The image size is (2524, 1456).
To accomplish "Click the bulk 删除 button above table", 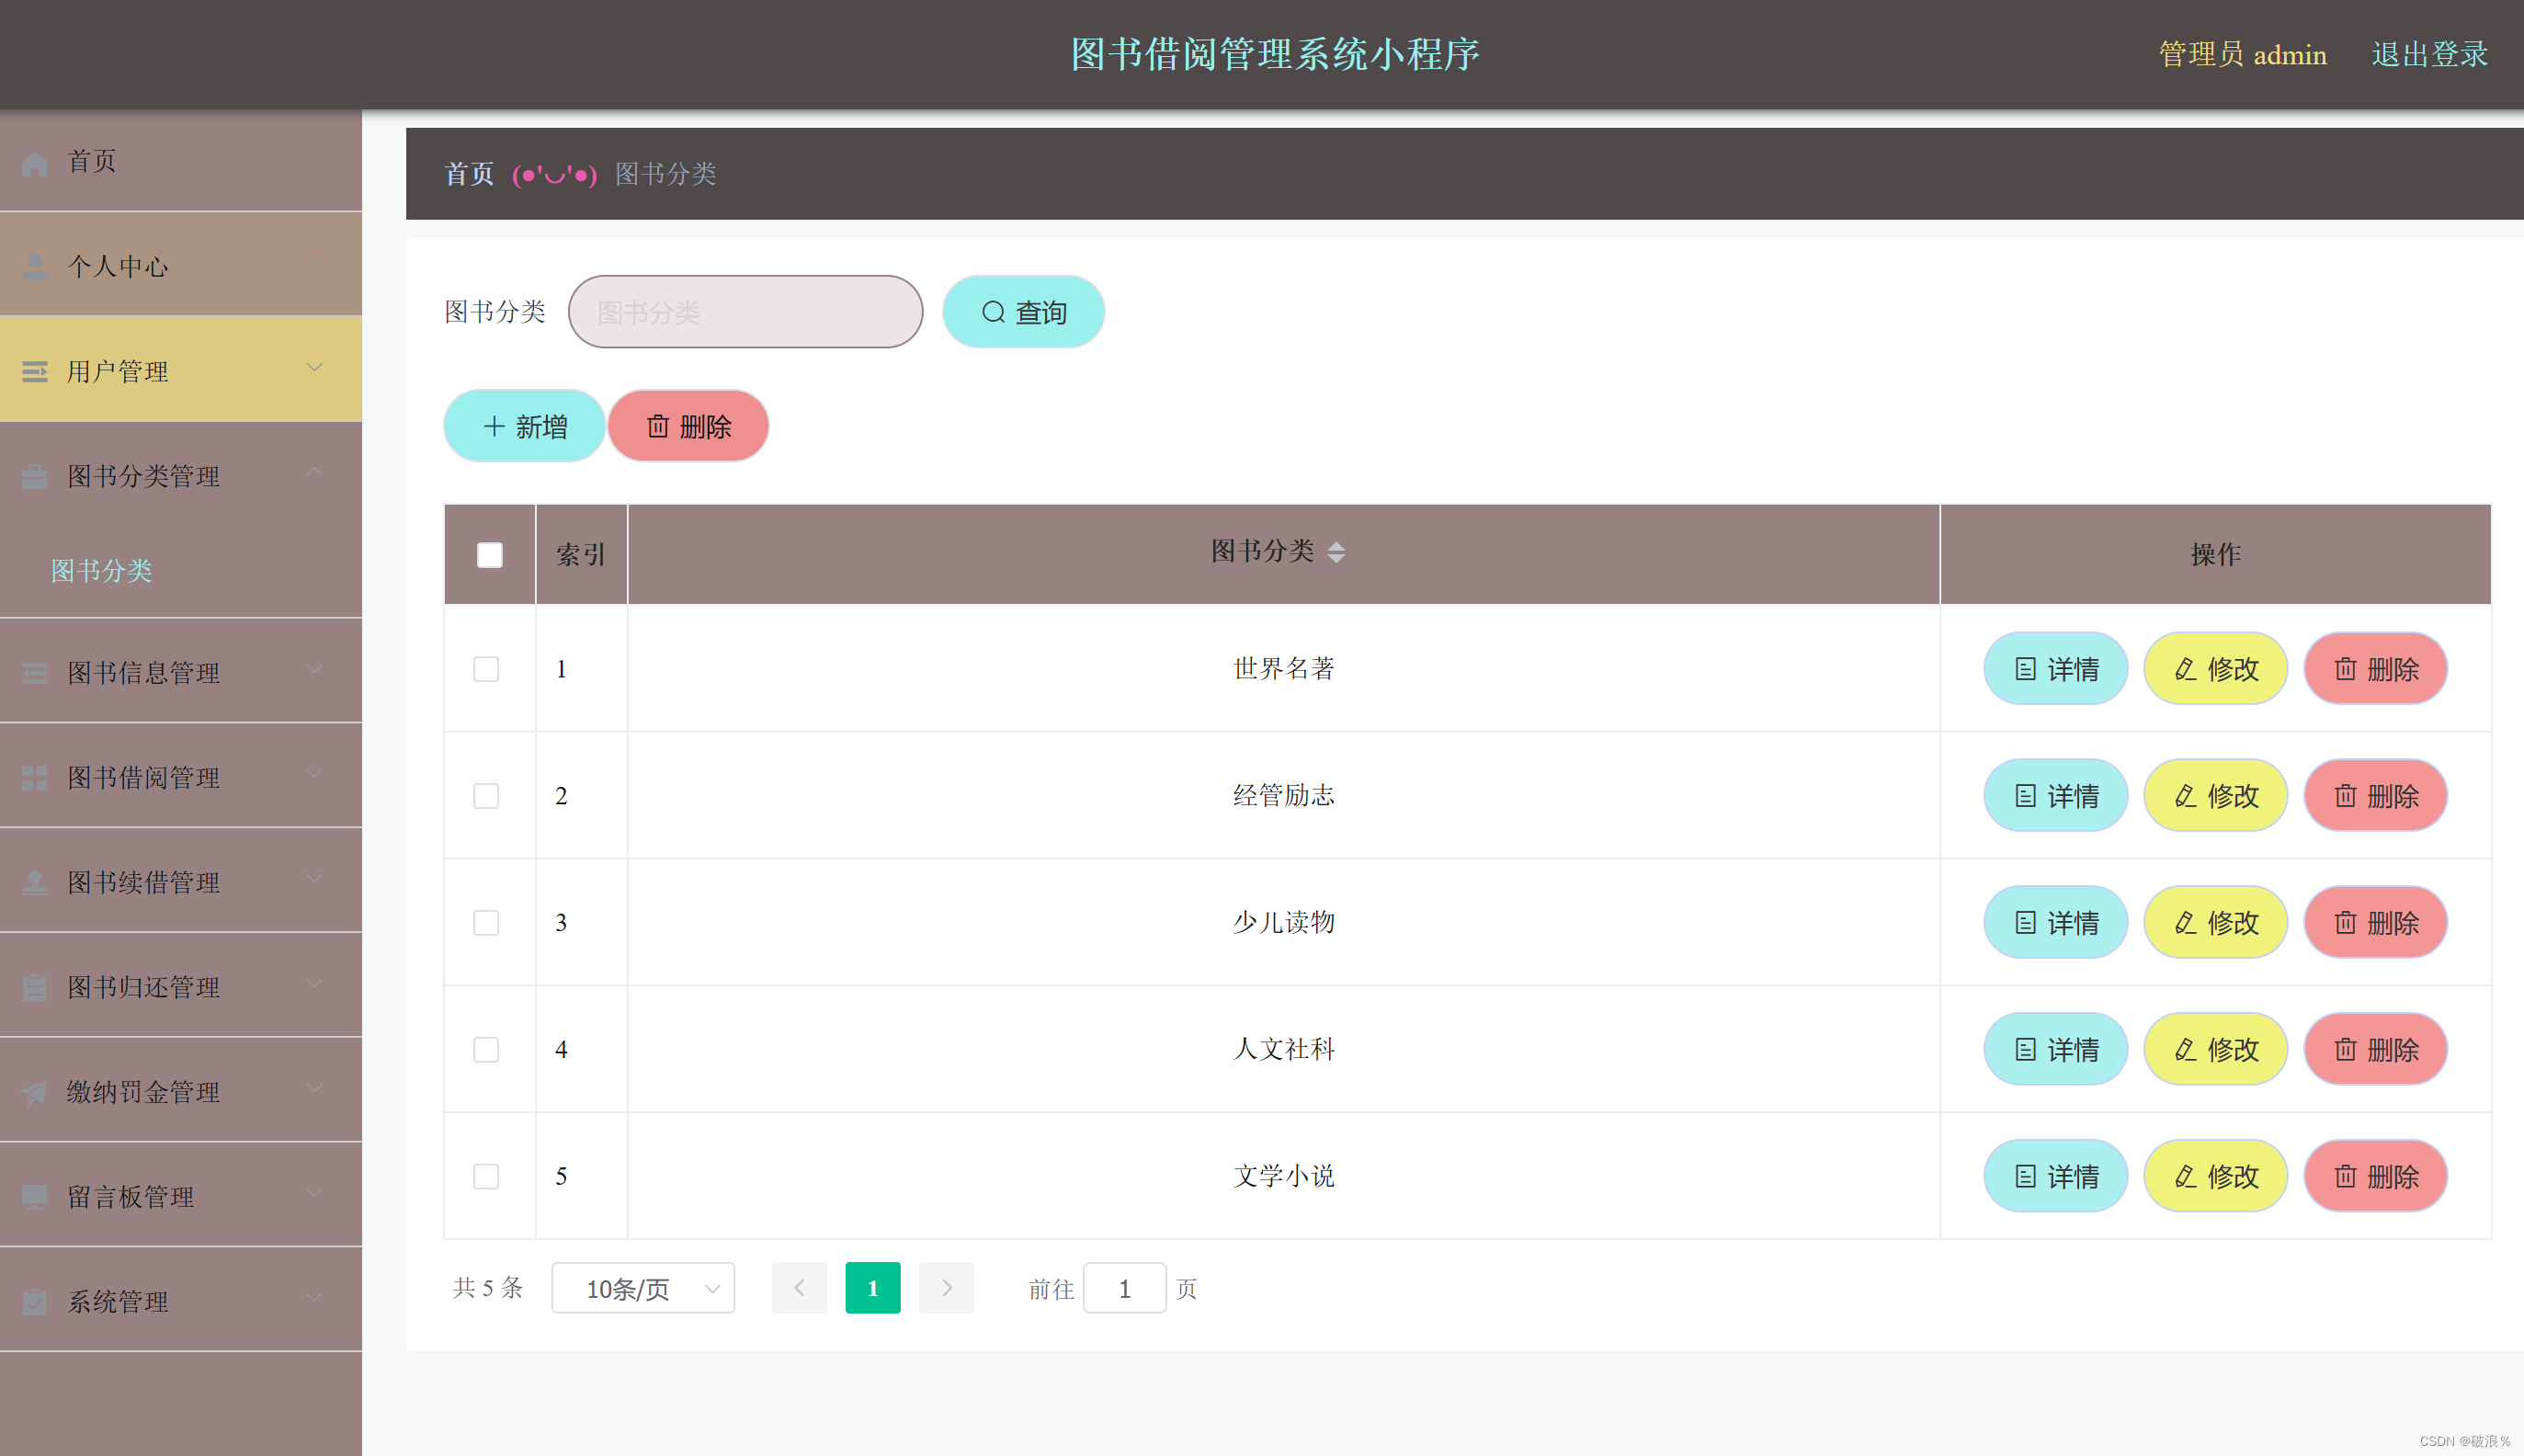I will 688,426.
